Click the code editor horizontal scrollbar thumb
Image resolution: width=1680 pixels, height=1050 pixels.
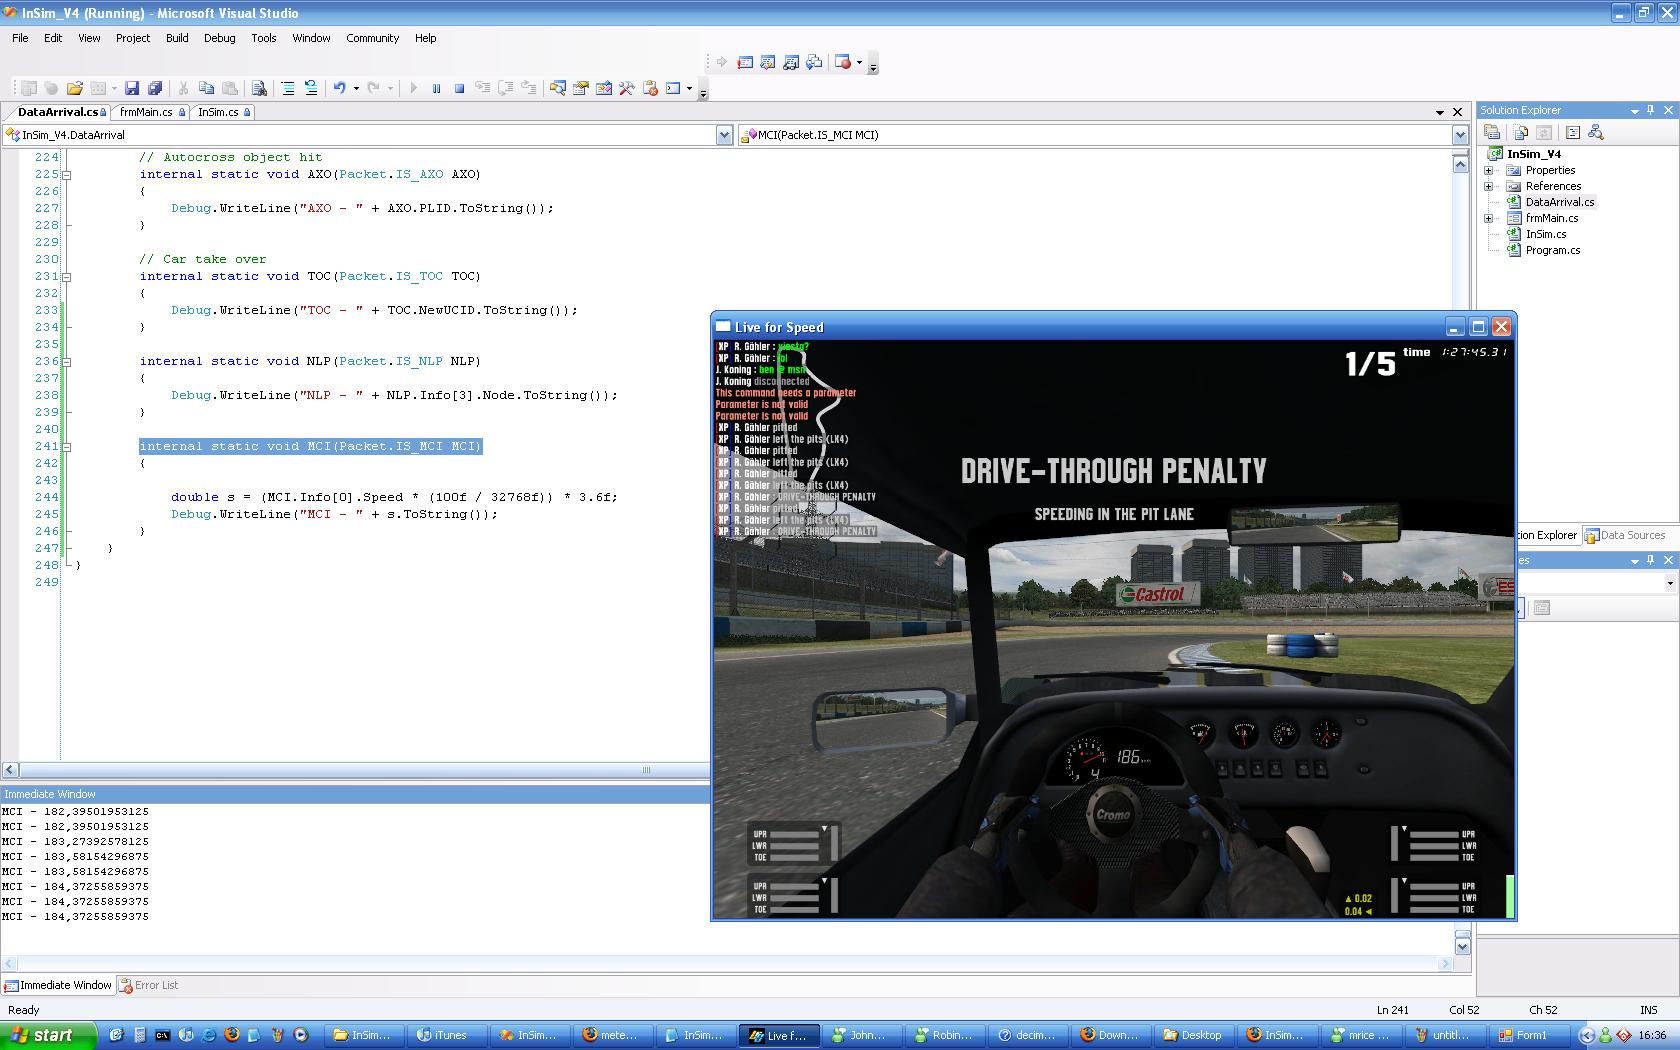tap(646, 769)
